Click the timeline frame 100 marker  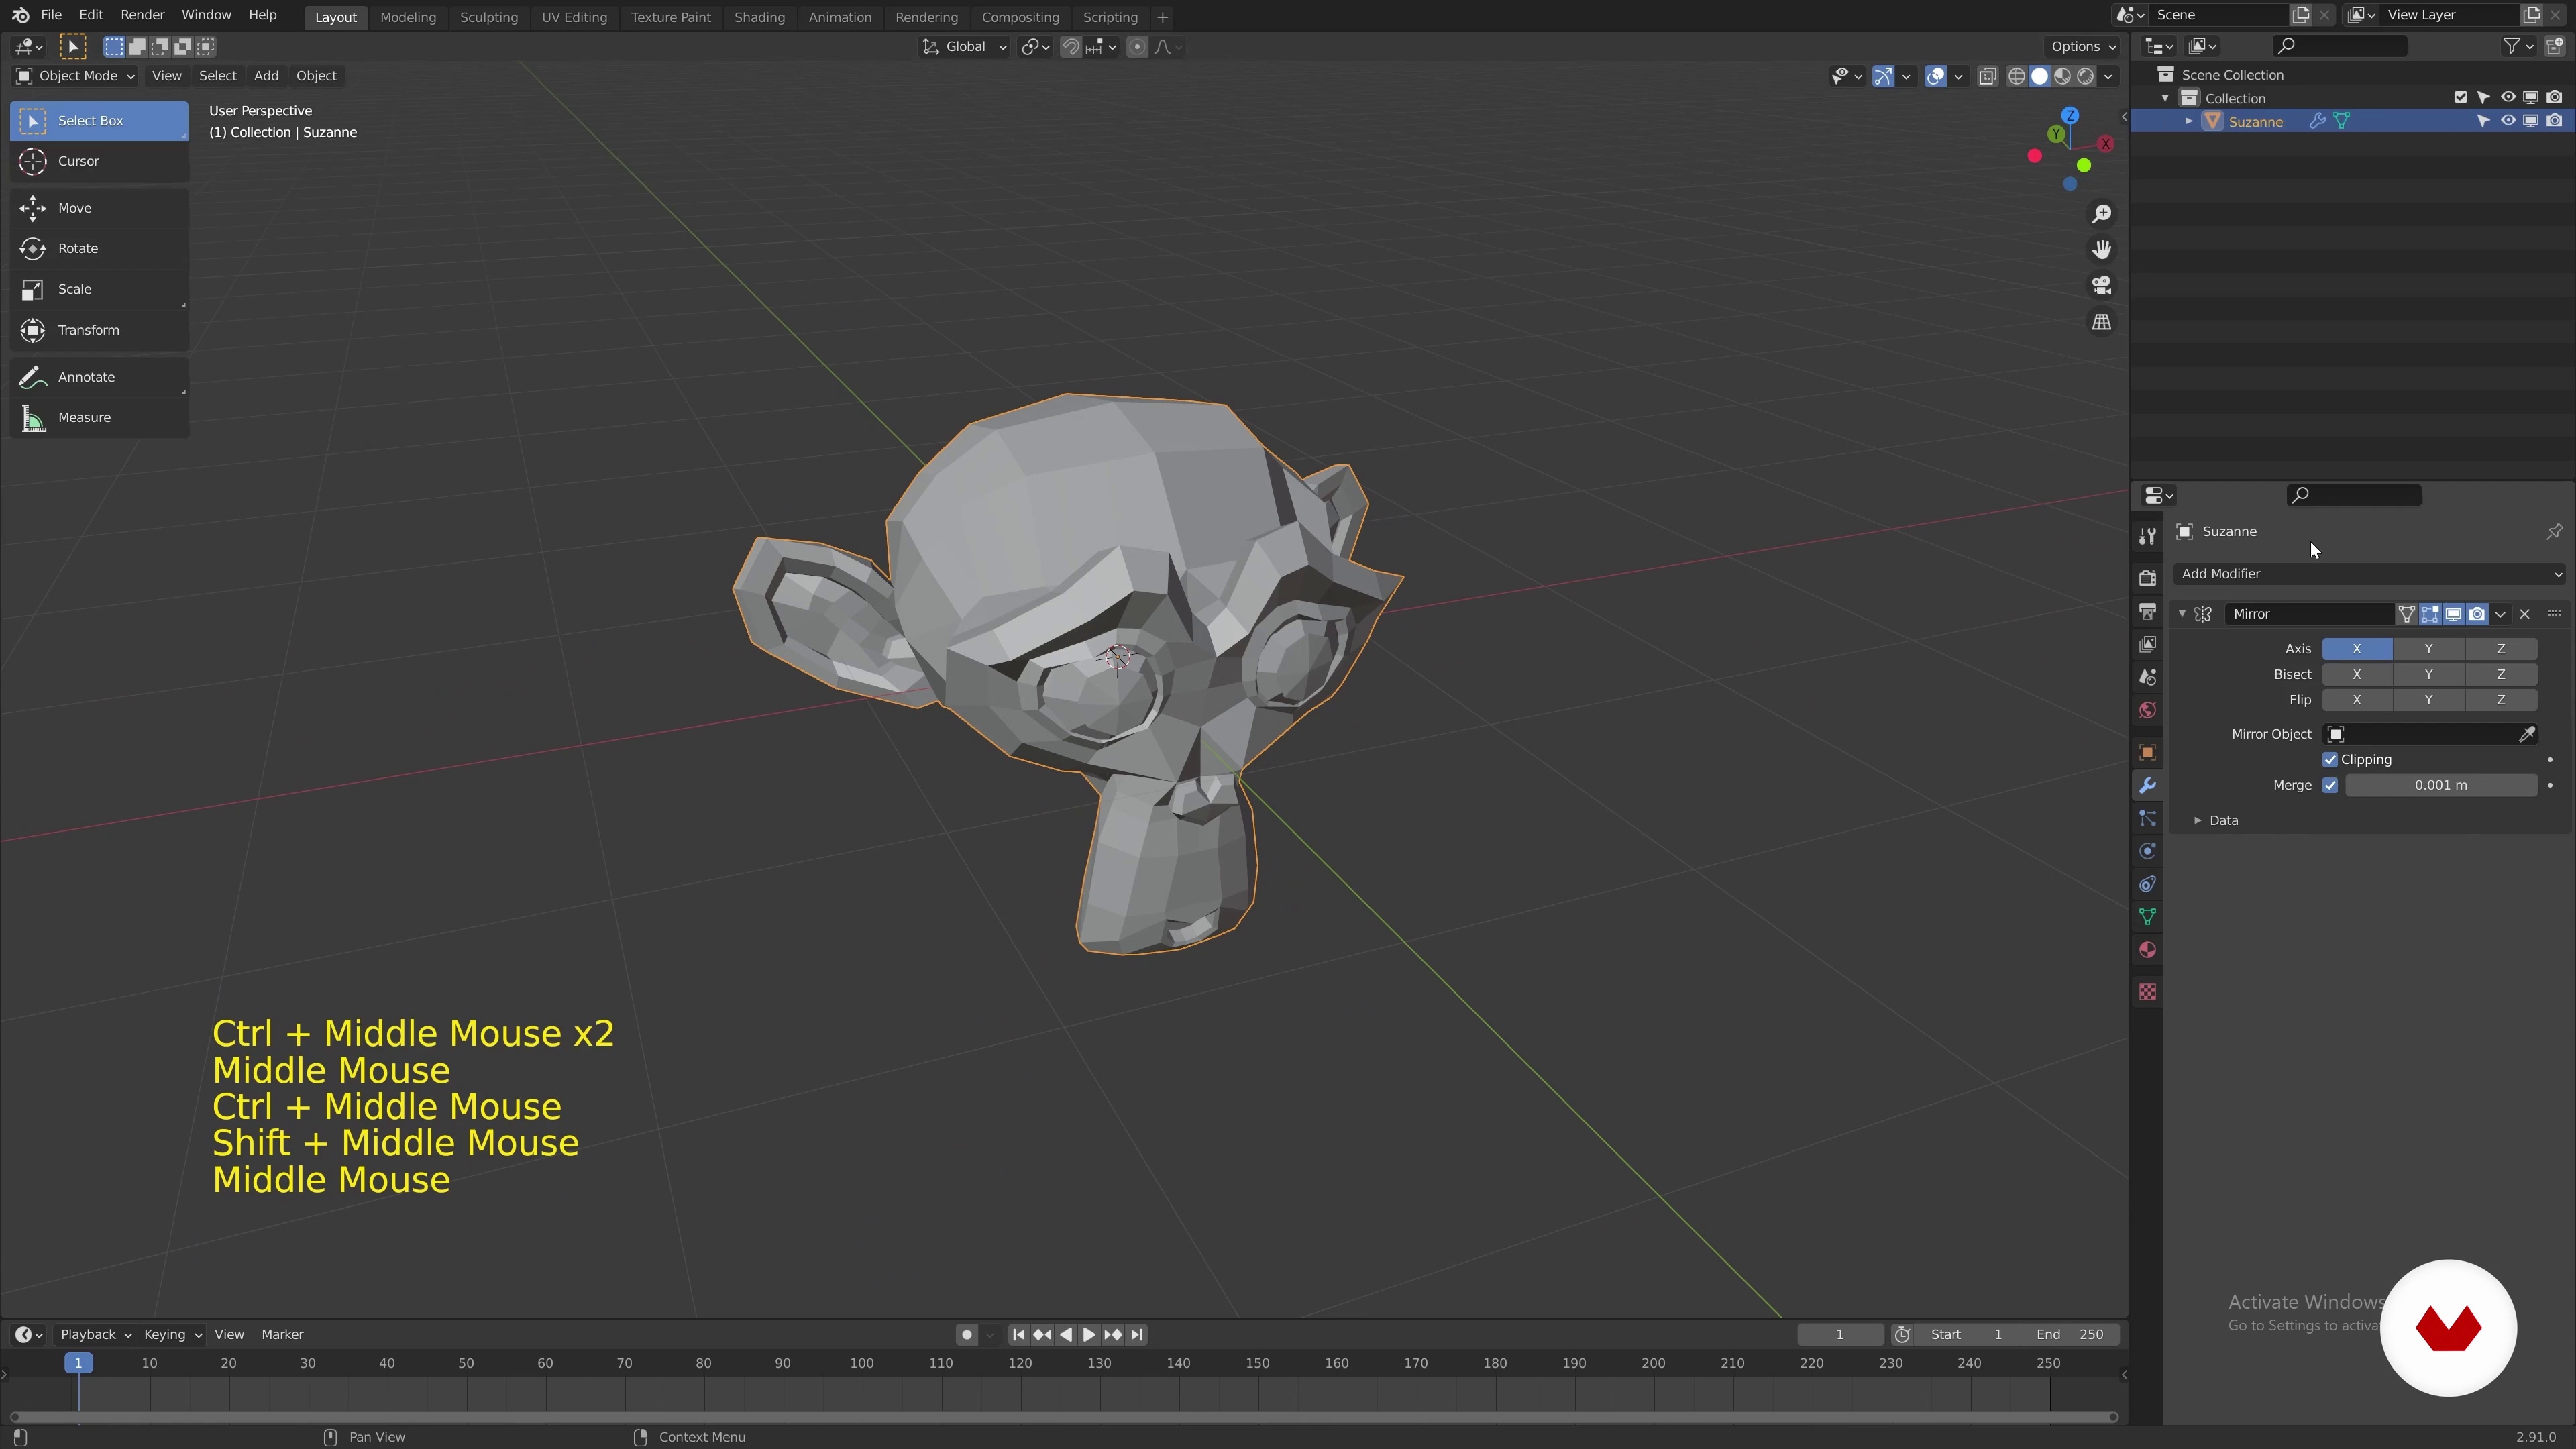click(861, 1363)
